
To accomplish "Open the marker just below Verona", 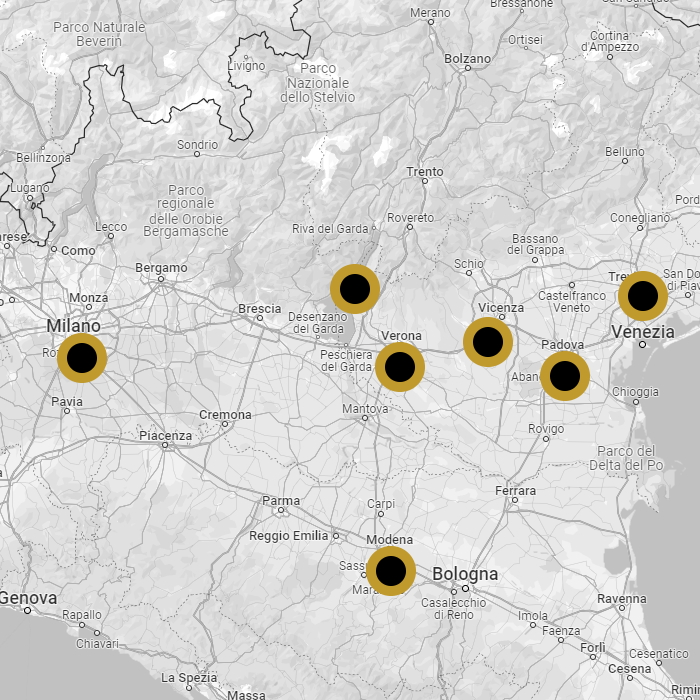I will click(400, 367).
